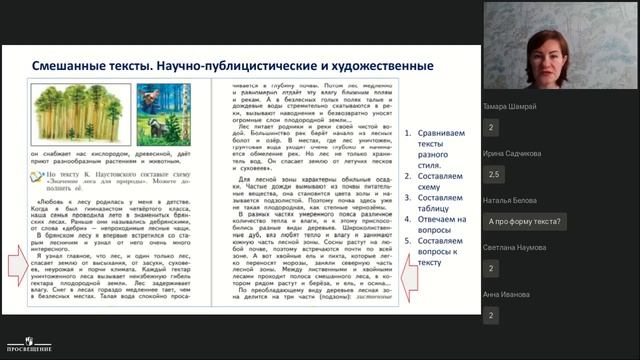This screenshot has width=640, height=360.
Task: Click the caption 'он снабжает нас кислородом, древесиной'
Action: coord(111,158)
